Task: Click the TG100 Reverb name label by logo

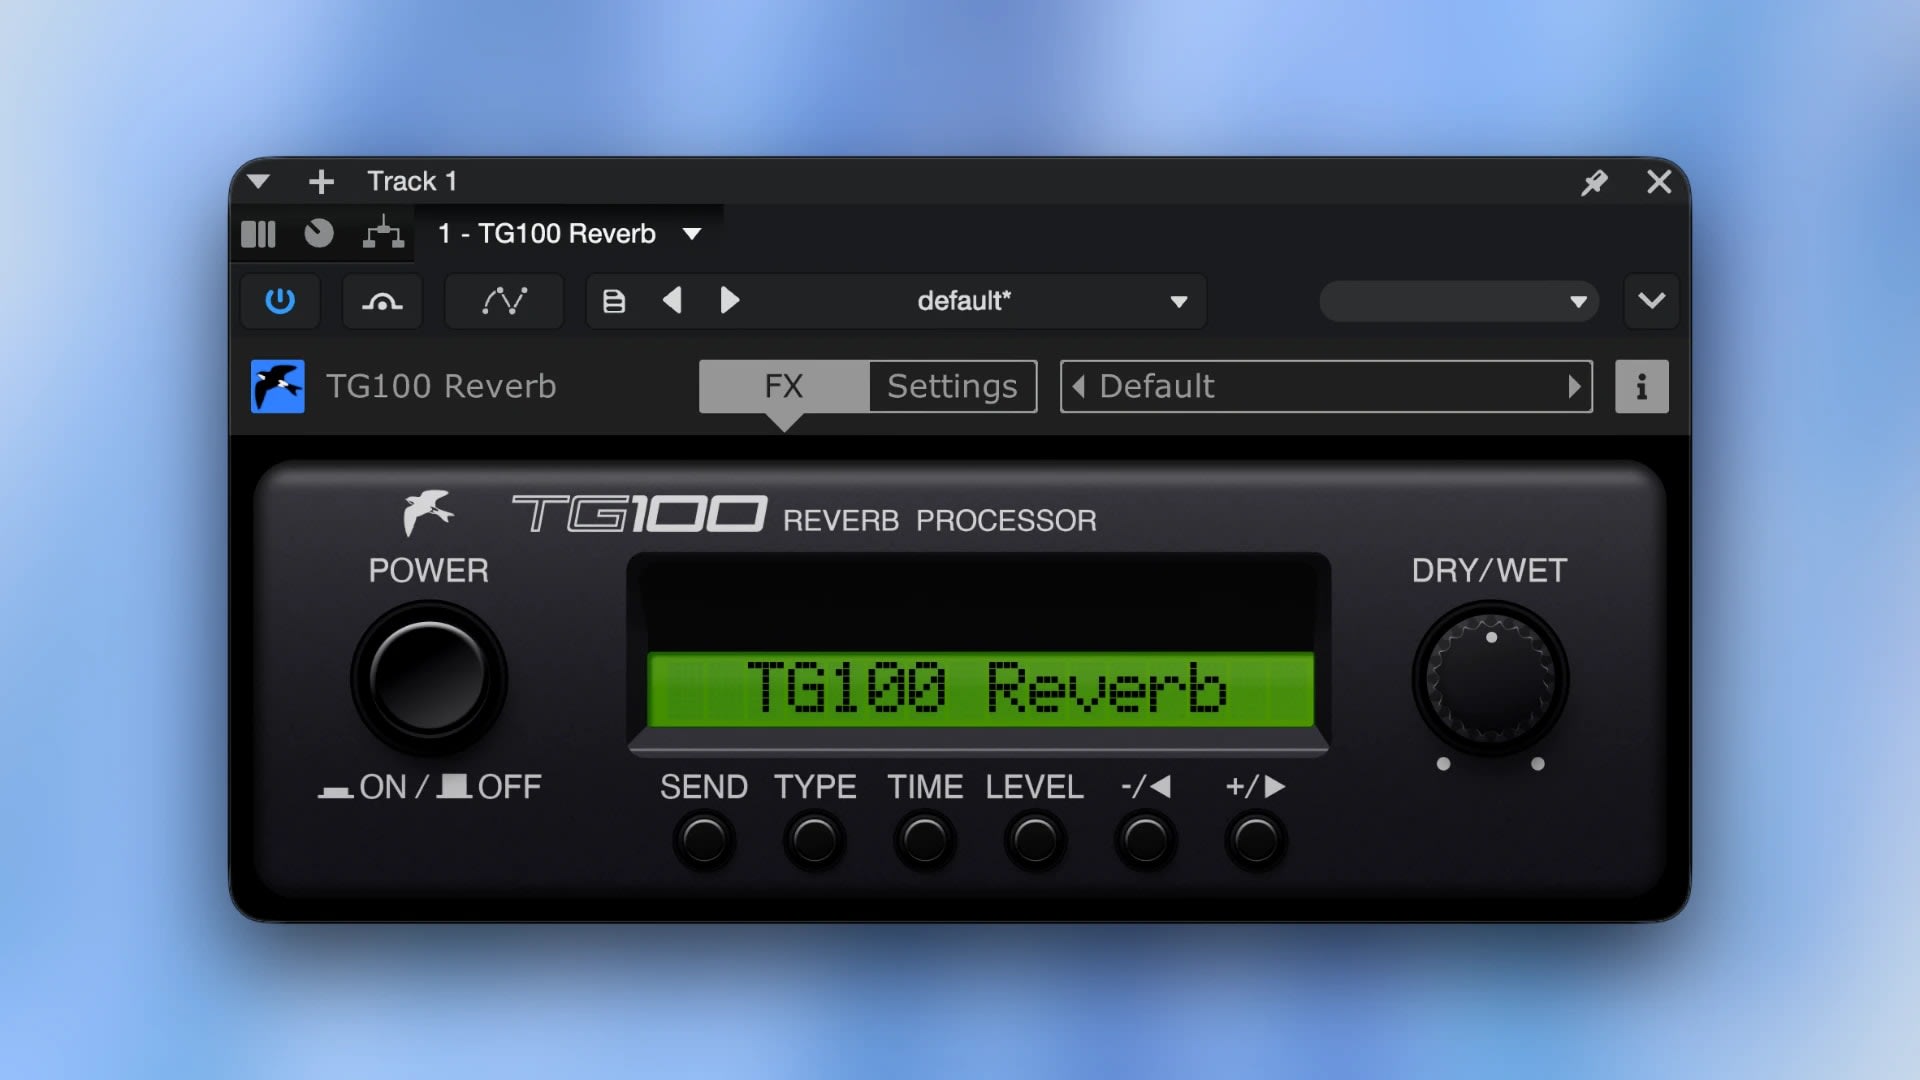Action: tap(441, 386)
